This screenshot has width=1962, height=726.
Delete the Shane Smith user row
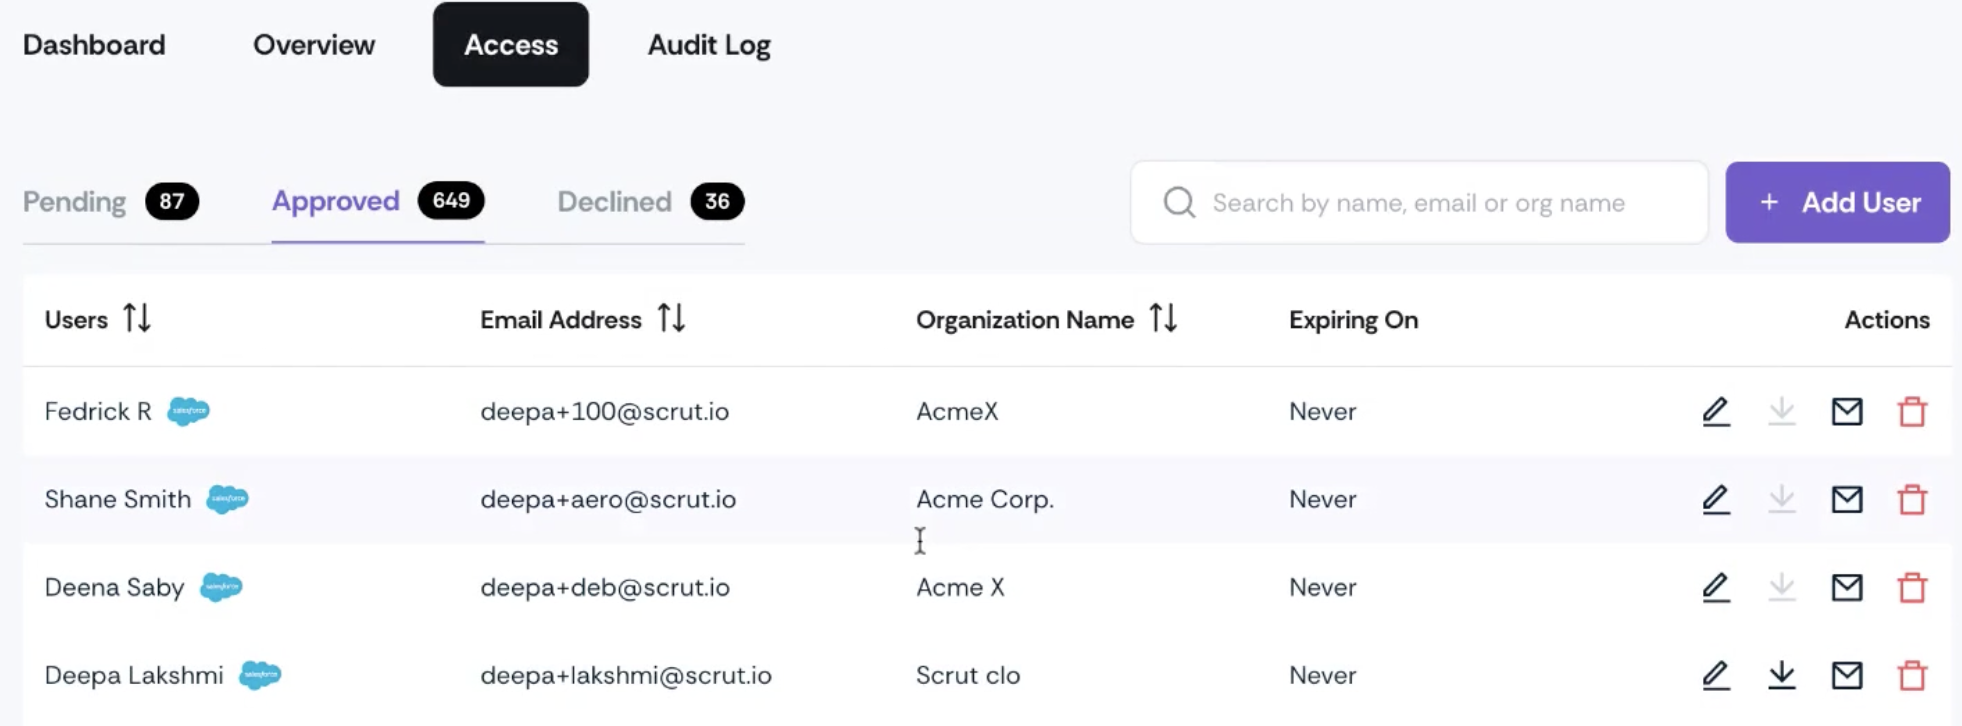pyautogui.click(x=1912, y=499)
